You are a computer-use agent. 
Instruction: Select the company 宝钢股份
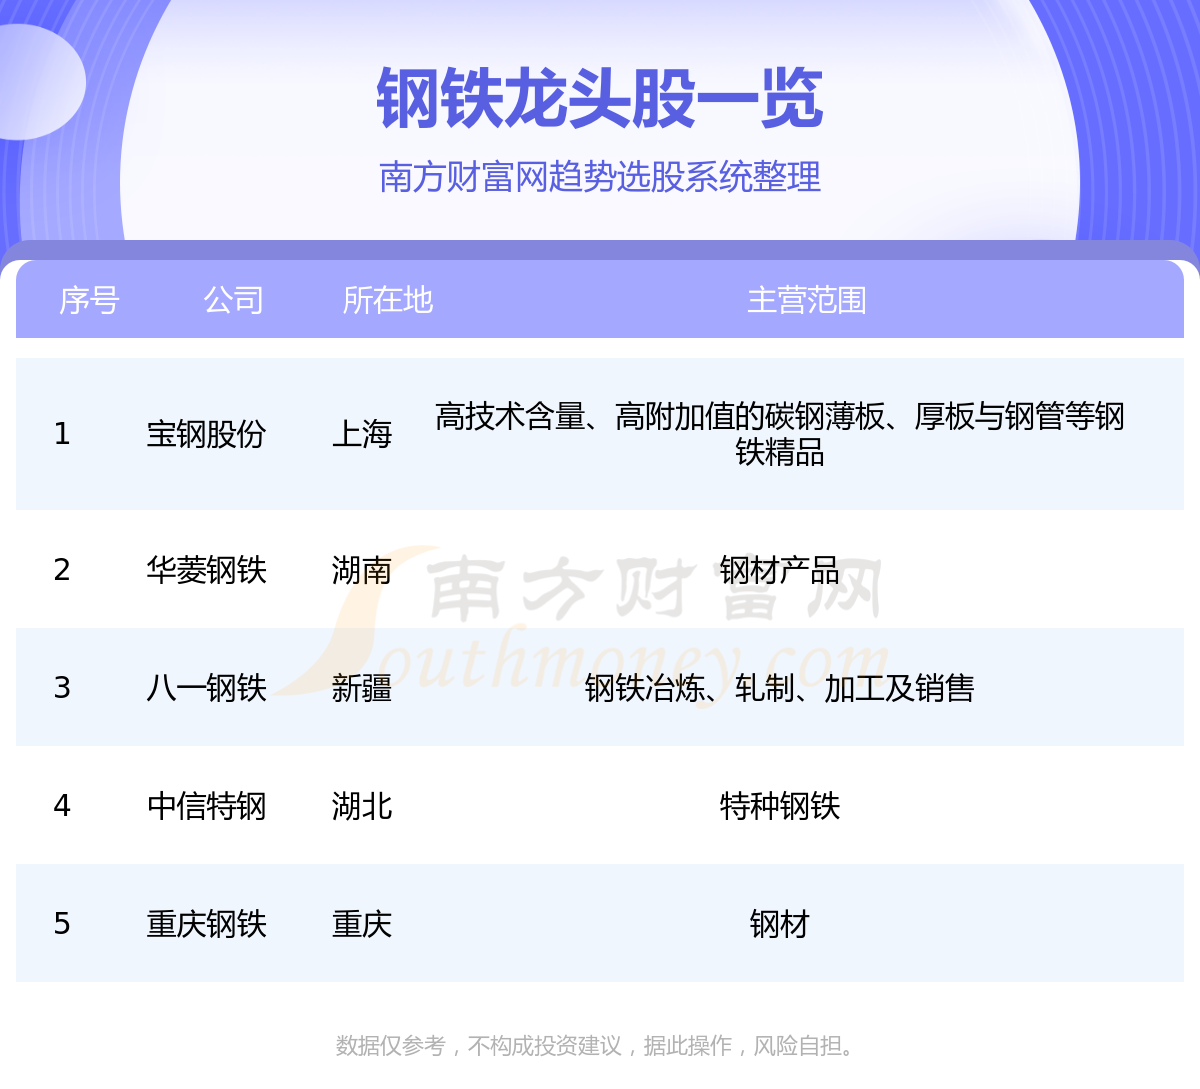206,434
